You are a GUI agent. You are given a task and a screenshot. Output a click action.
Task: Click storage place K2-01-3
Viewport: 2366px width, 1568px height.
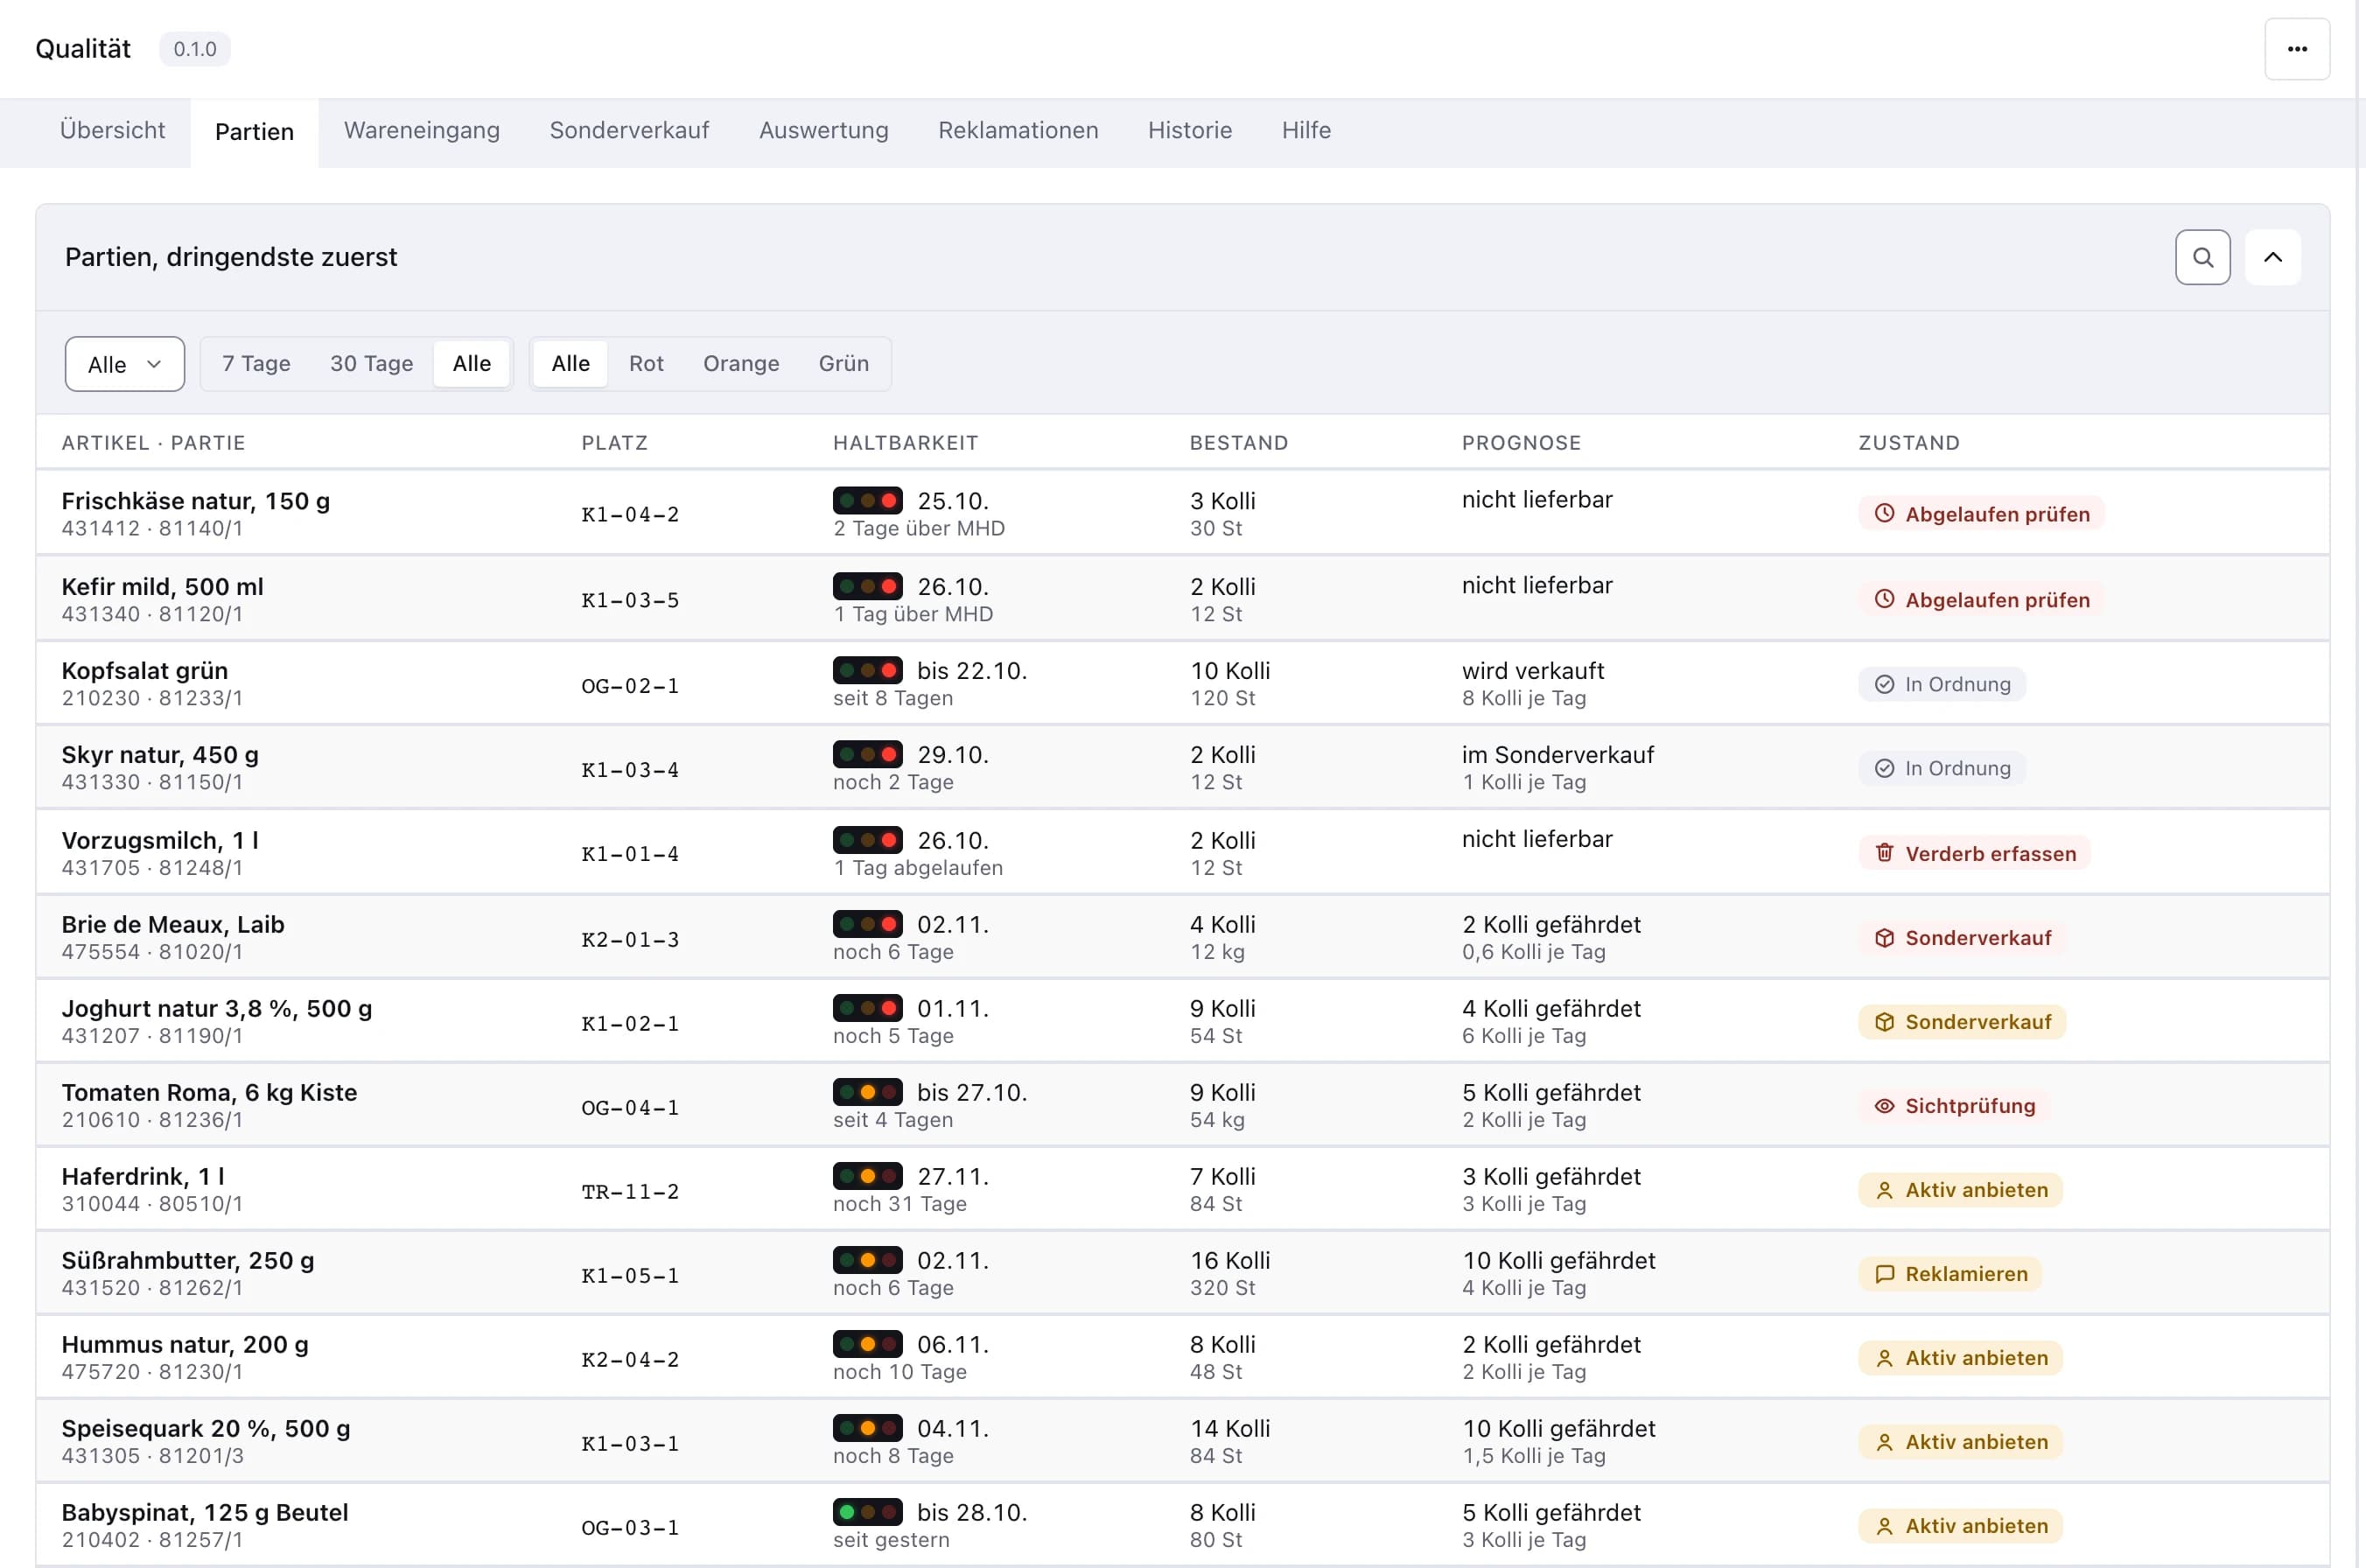(x=630, y=940)
